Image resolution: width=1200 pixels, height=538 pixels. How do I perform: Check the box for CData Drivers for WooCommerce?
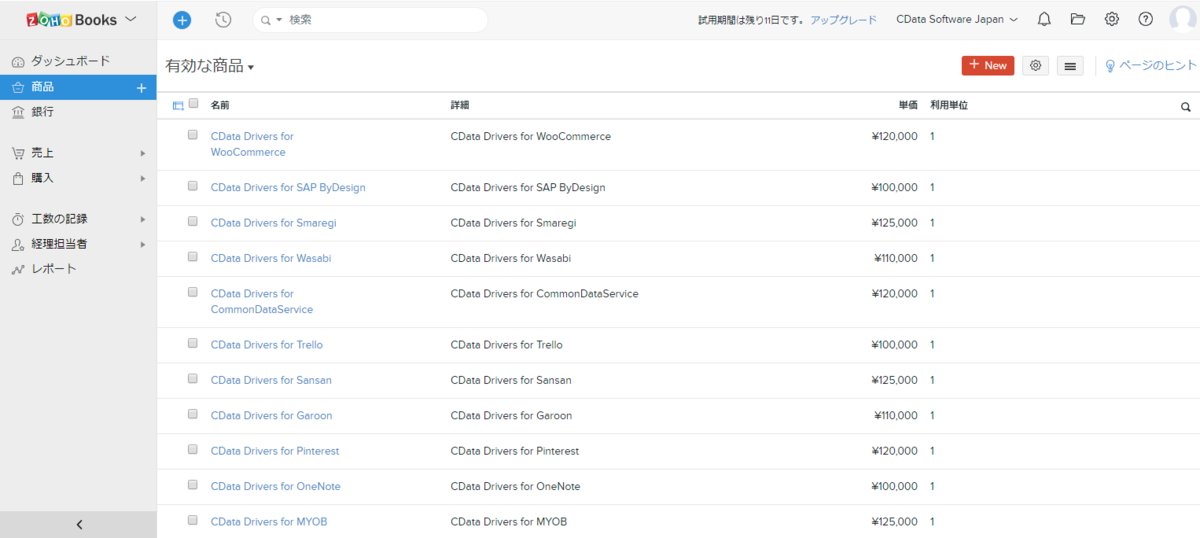[192, 134]
